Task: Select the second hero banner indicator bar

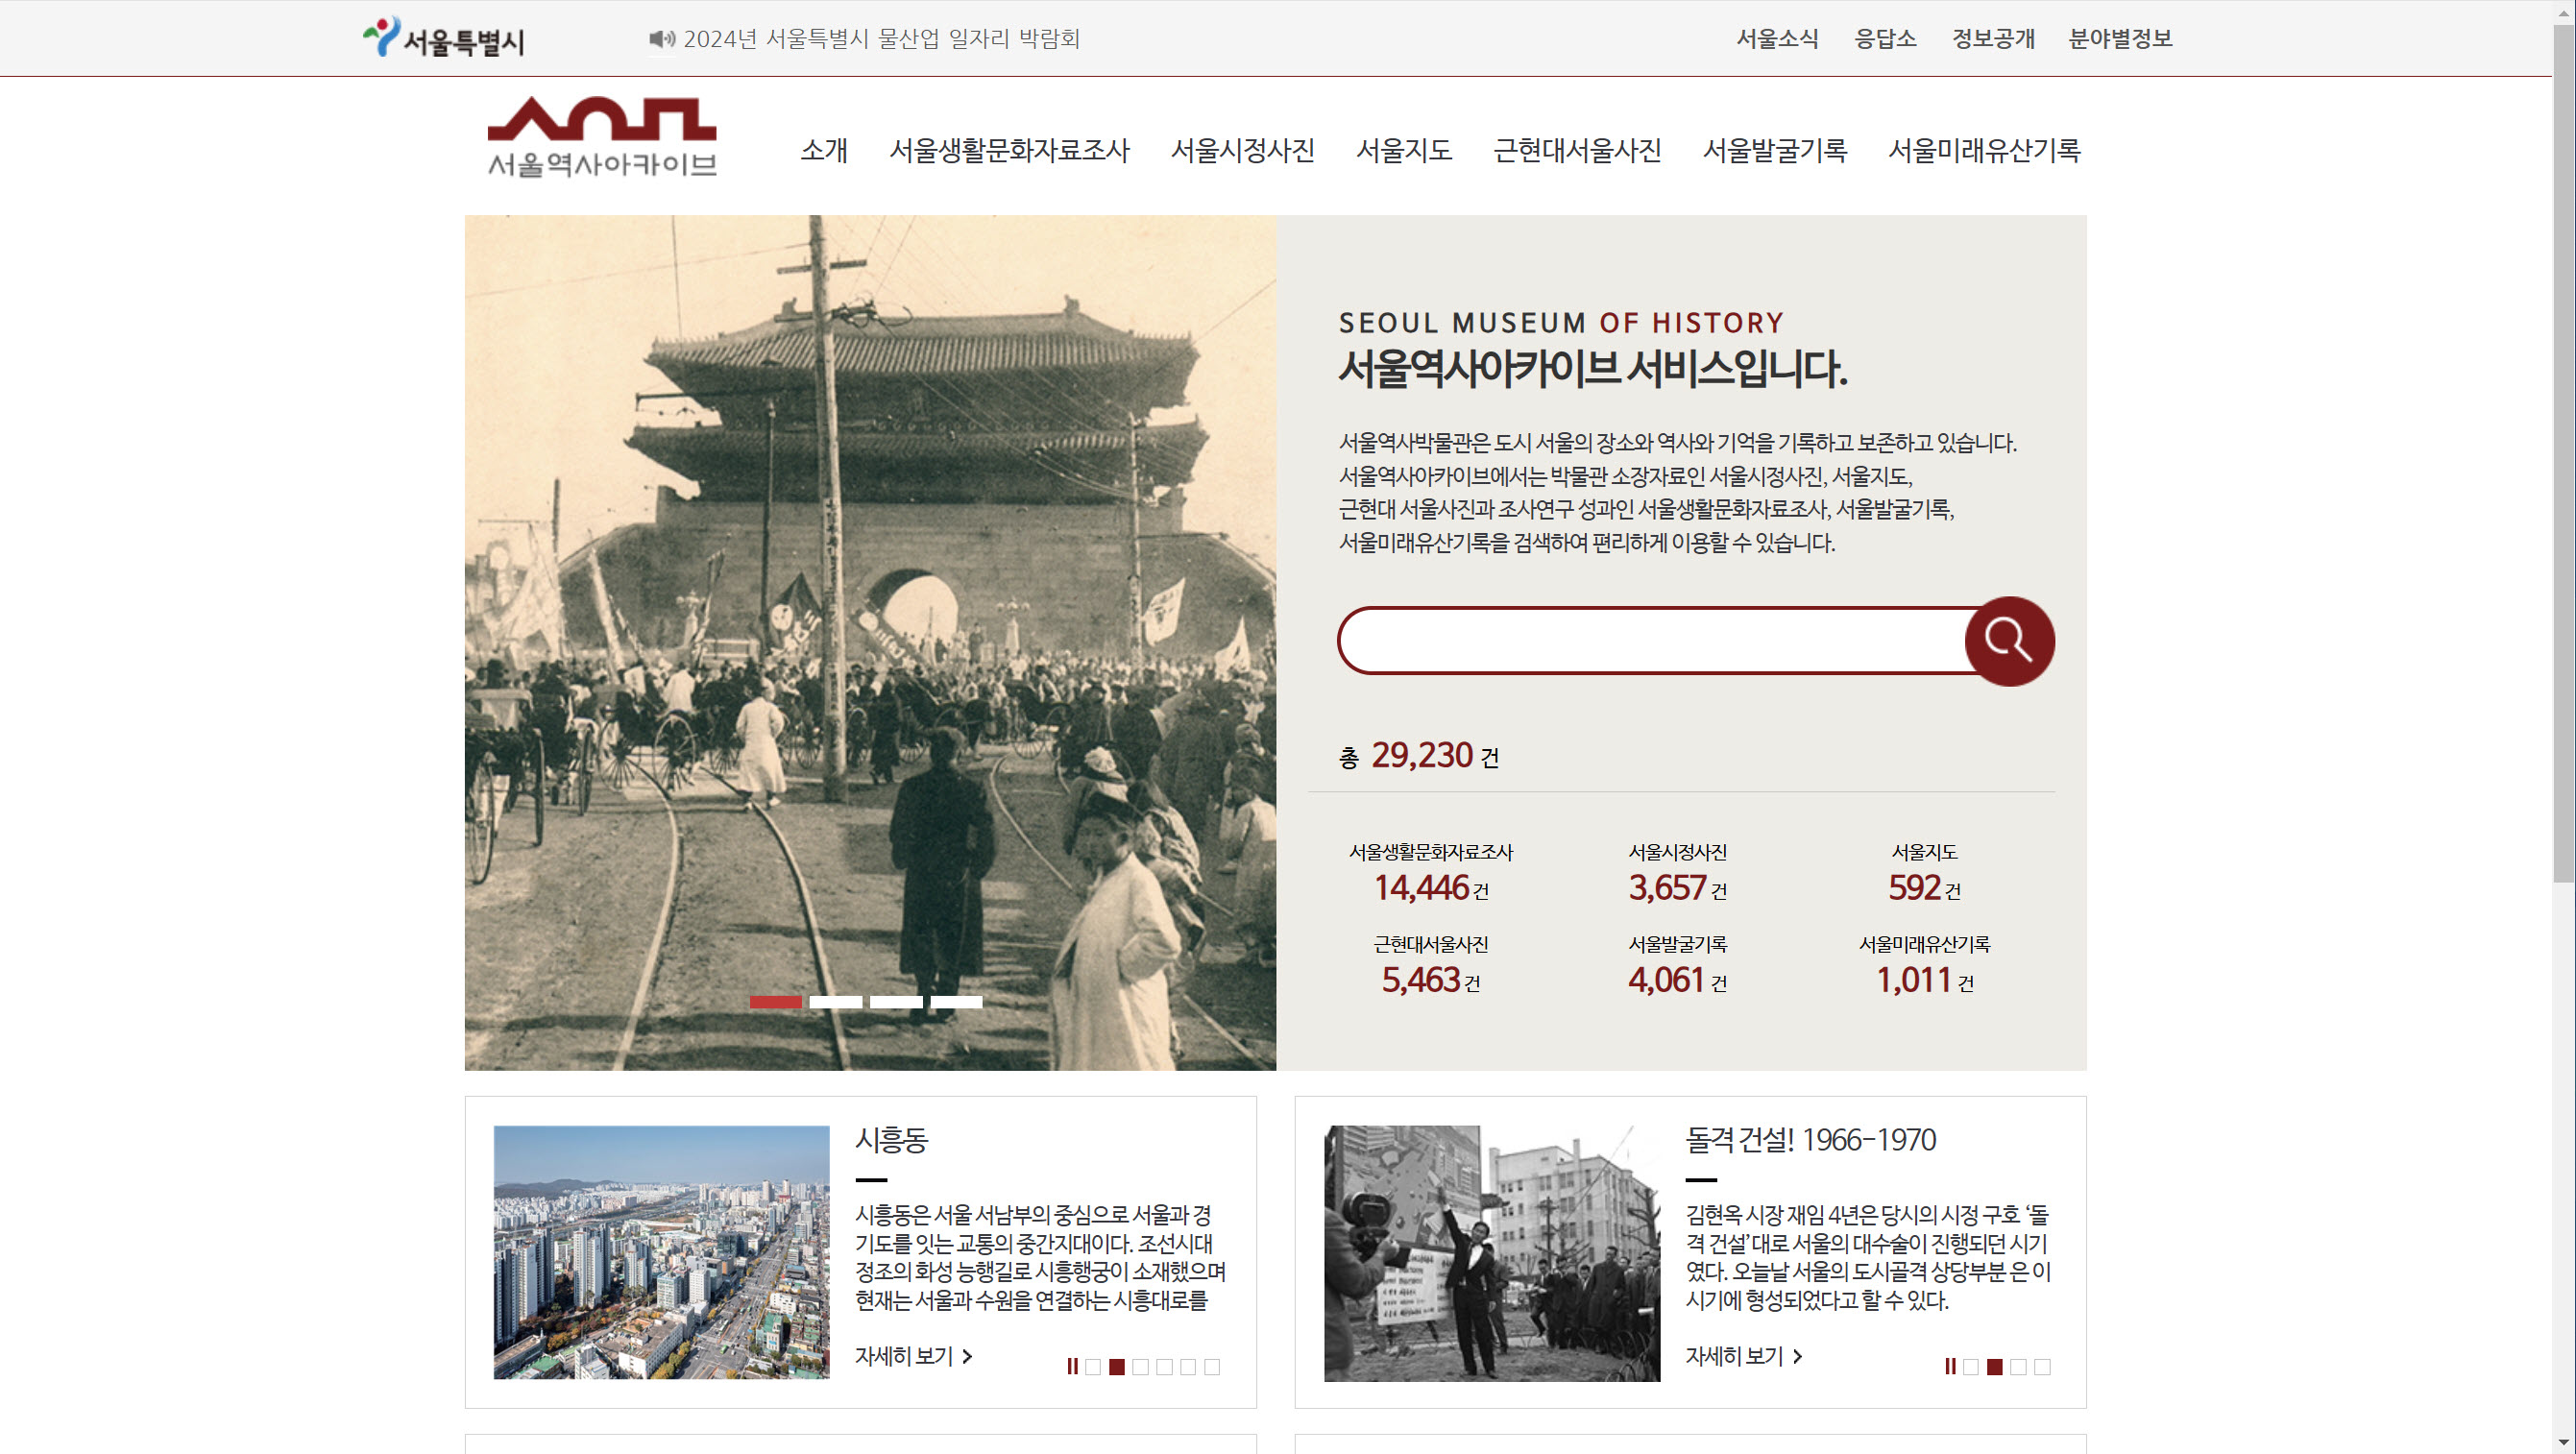Action: (x=835, y=1002)
